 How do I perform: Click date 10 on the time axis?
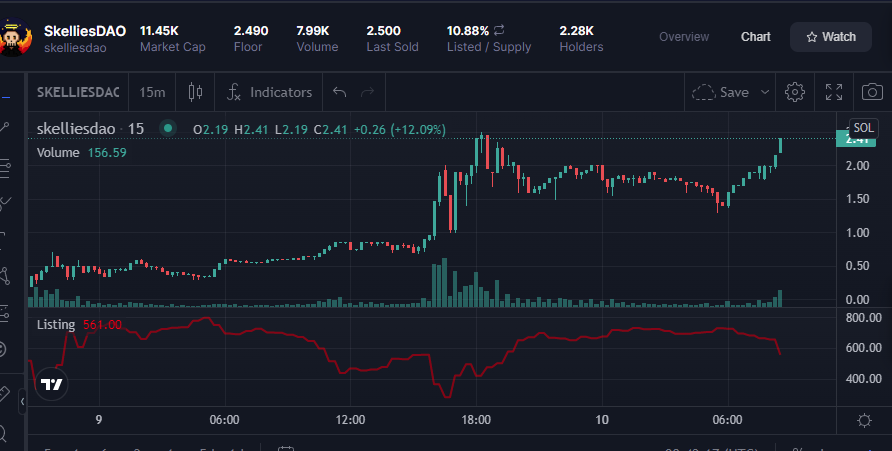pos(601,420)
